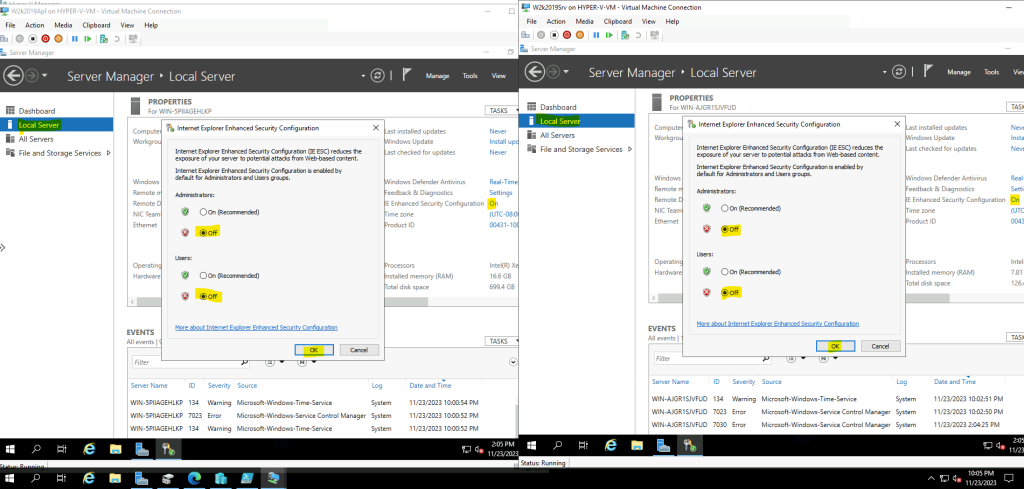1024x489 pixels.
Task: Click green Reset icon in W2k2019Apl toolbar
Action: [x=88, y=39]
